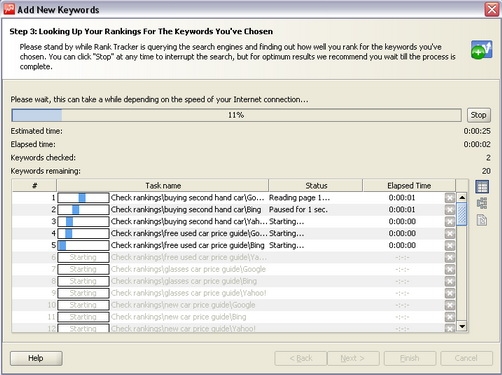This screenshot has width=502, height=375.
Task: Click the Estimated time value 0:00:25
Action: coord(477,131)
